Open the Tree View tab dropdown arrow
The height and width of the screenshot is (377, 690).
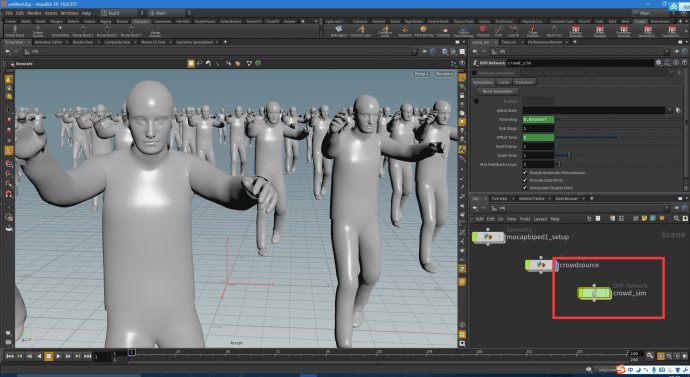point(513,198)
